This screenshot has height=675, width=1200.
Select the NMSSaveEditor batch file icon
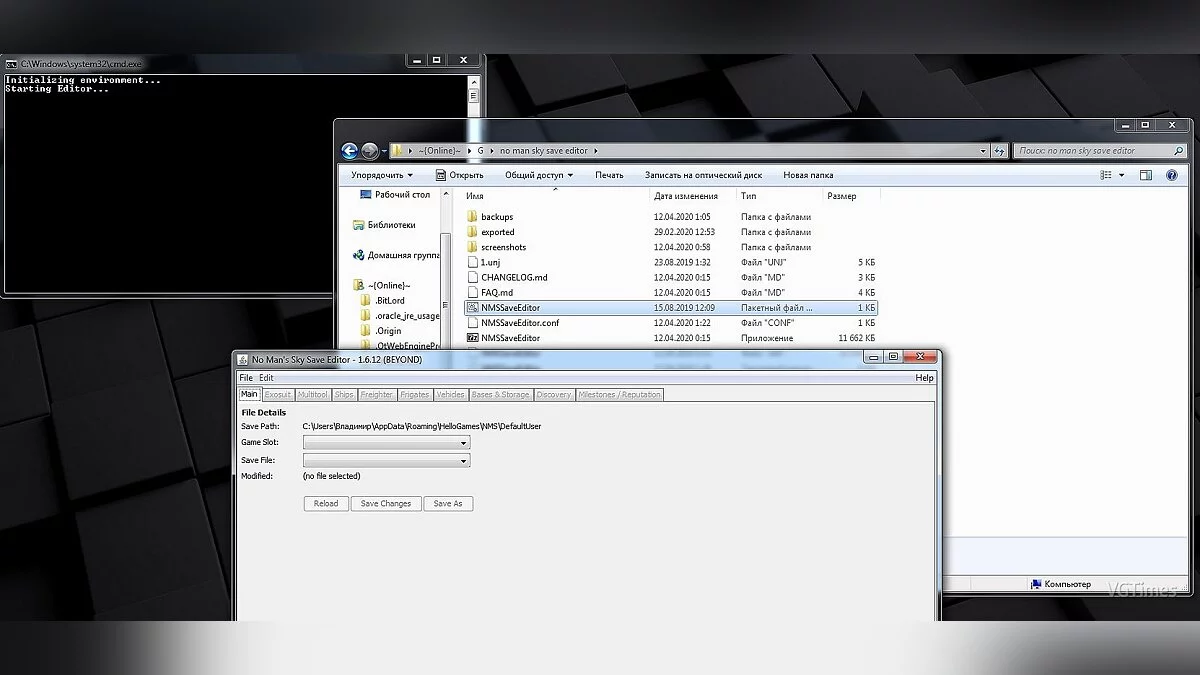(473, 308)
